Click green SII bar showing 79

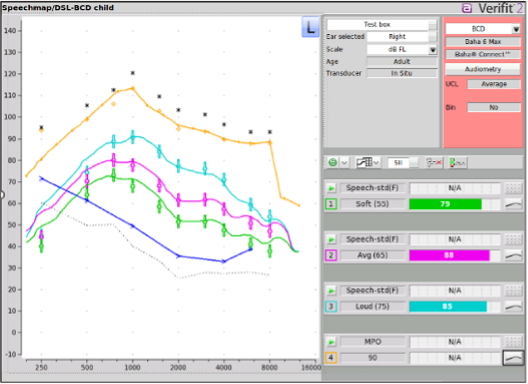446,204
